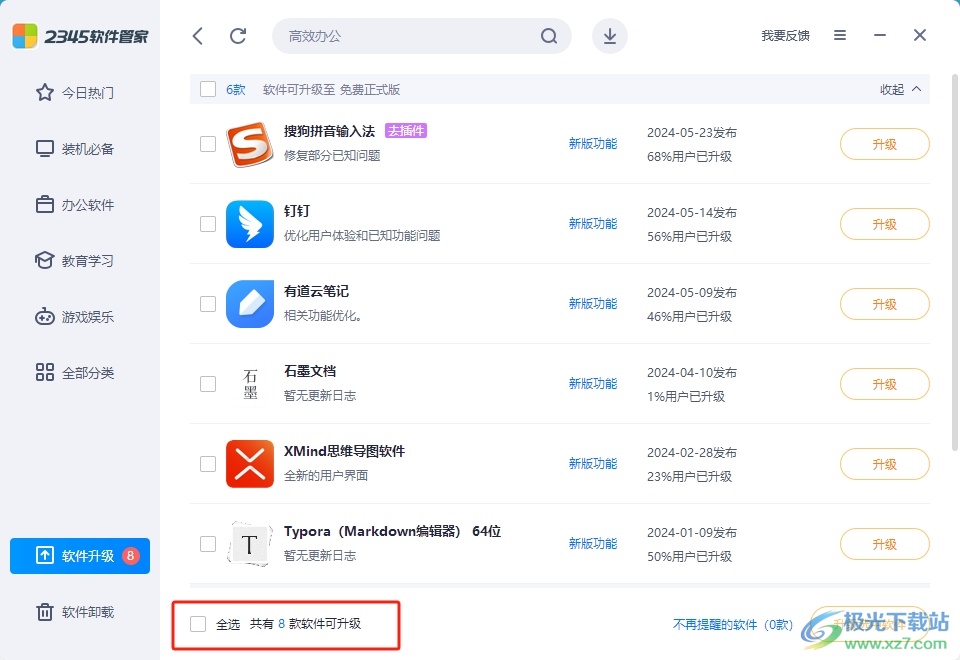Open the 软件卸载 sidebar section
Viewport: 960px width, 660px height.
75,612
